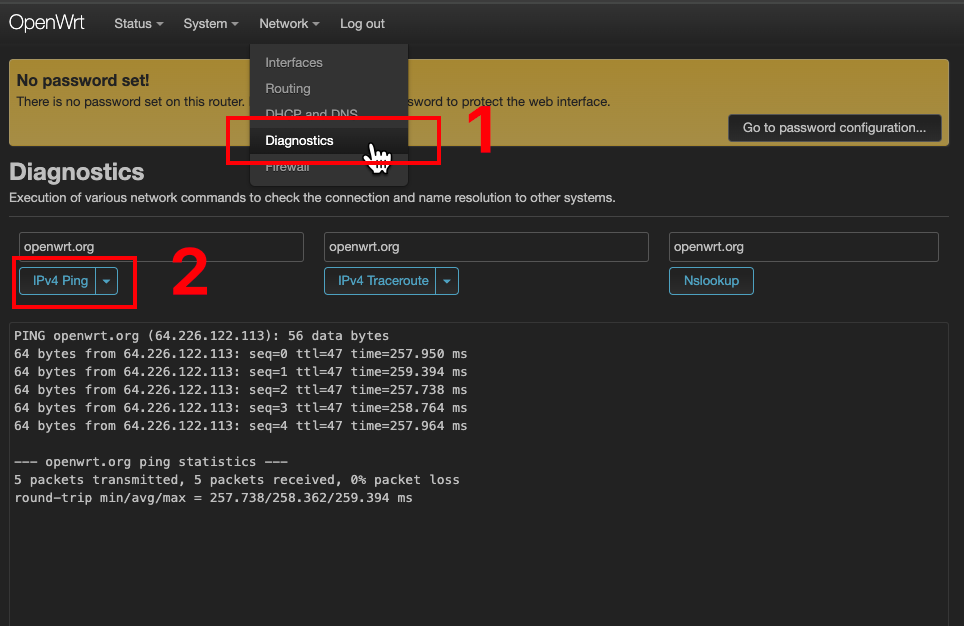
Task: Click the ping hostname input field
Action: pyautogui.click(x=160, y=247)
